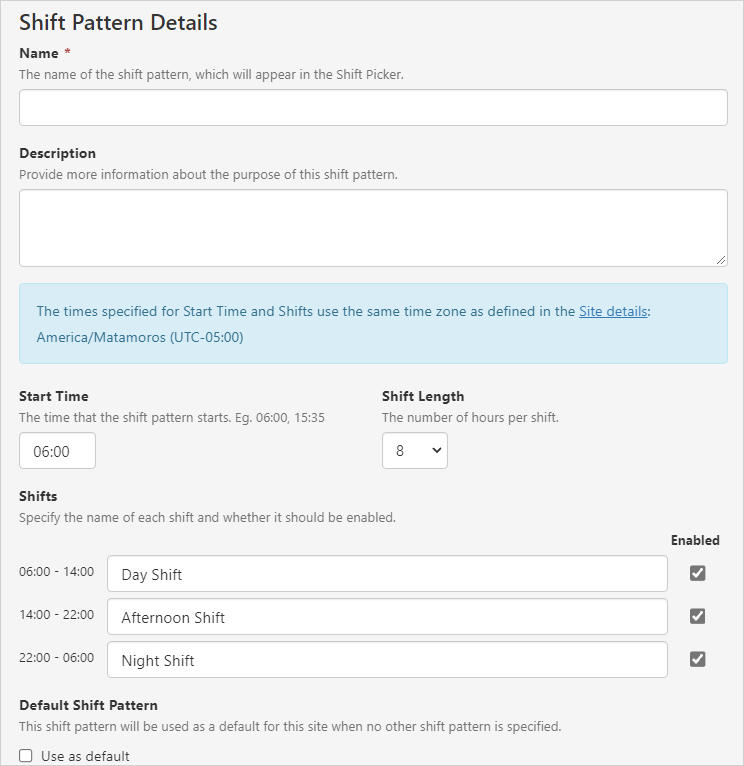Disable the Day Shift enabled checkbox
Image resolution: width=744 pixels, height=766 pixels.
tap(698, 573)
